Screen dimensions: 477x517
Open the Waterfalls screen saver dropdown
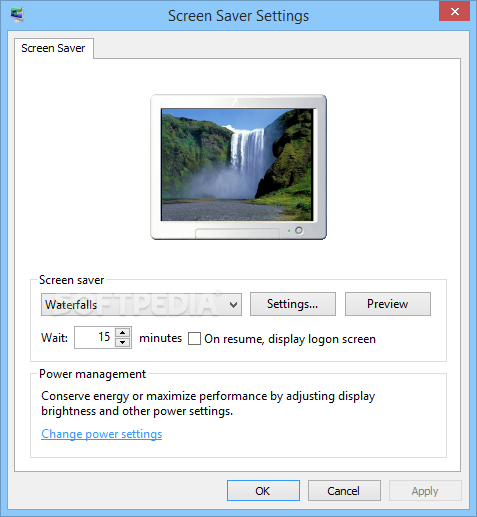click(141, 304)
